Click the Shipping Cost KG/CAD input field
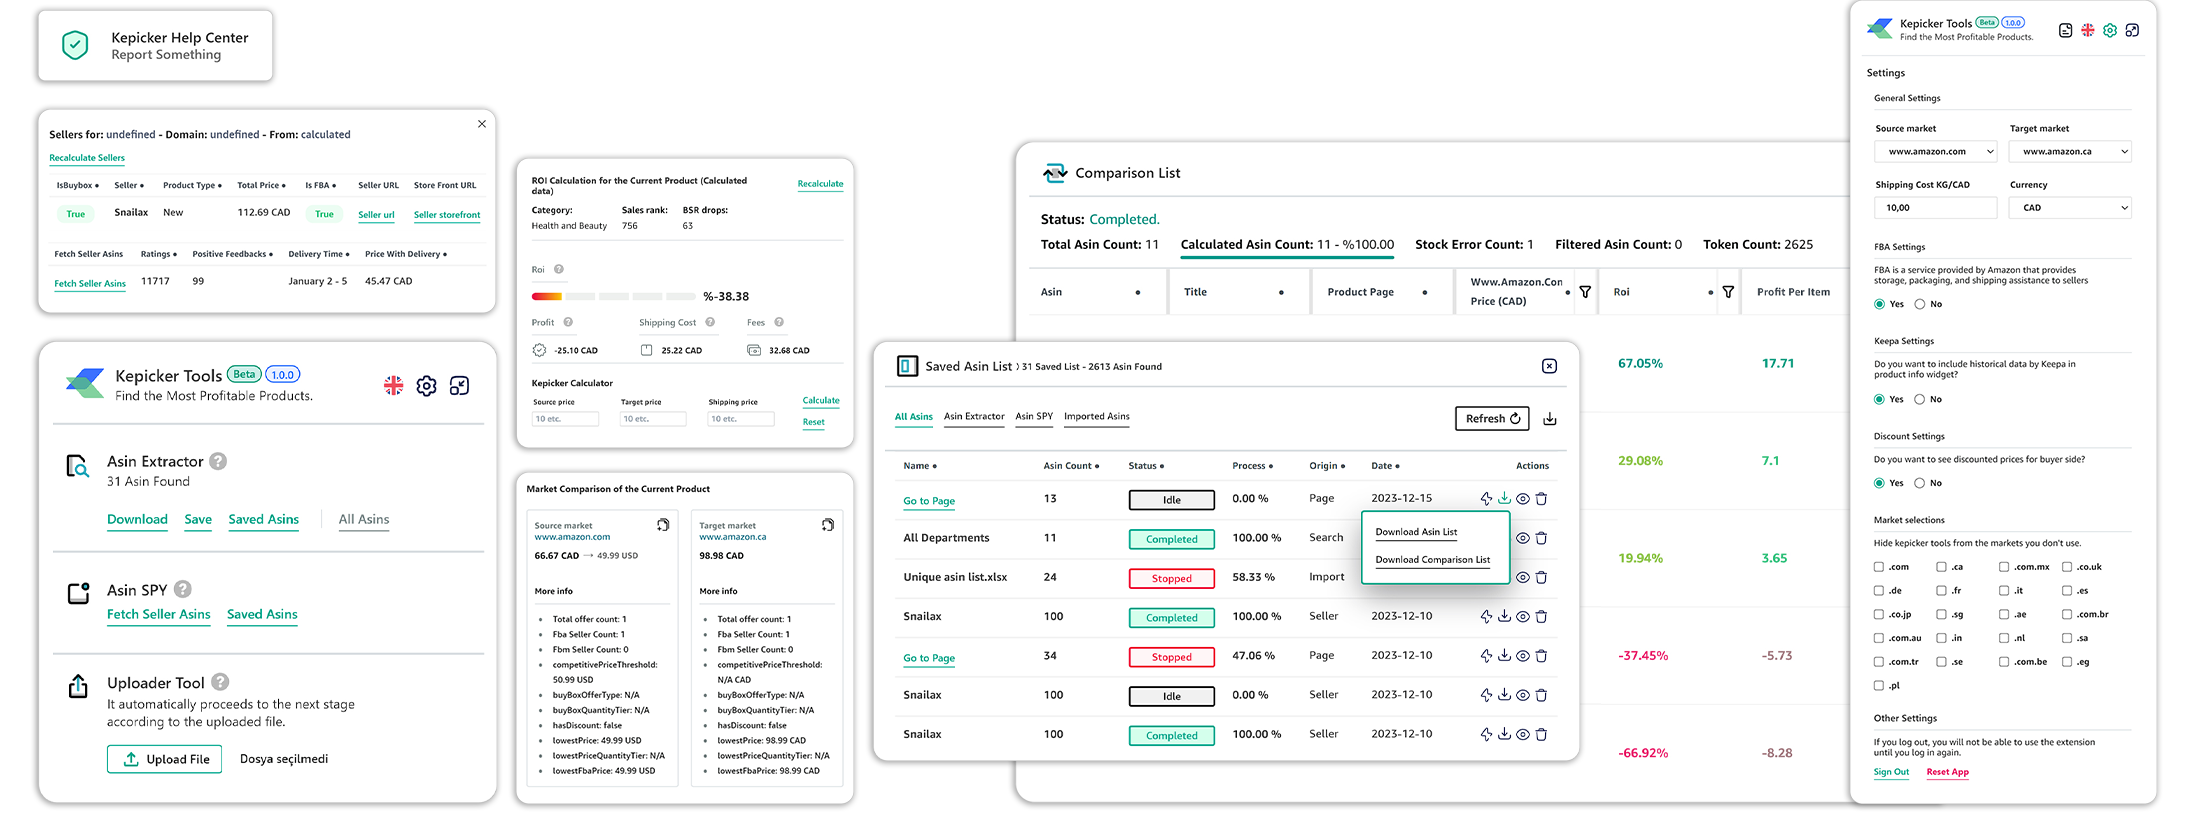This screenshot has height=819, width=2190. point(1936,207)
